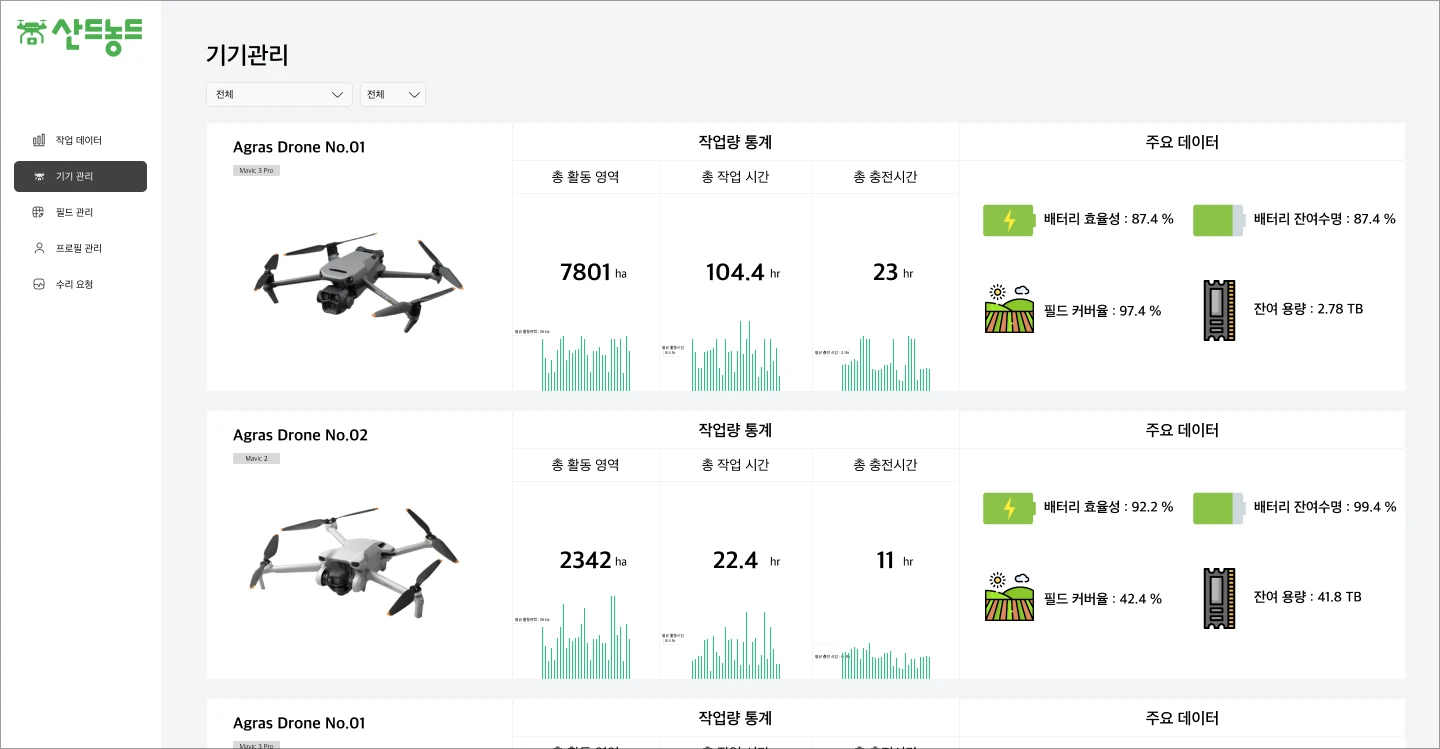
Task: Click 총 활동 영역 header above 2342 ha
Action: coord(585,465)
